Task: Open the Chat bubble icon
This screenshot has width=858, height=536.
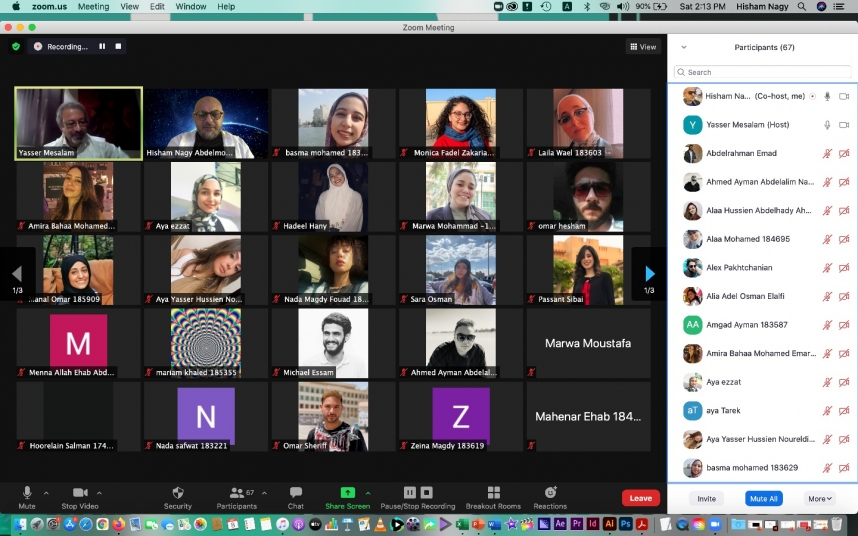Action: pyautogui.click(x=296, y=492)
